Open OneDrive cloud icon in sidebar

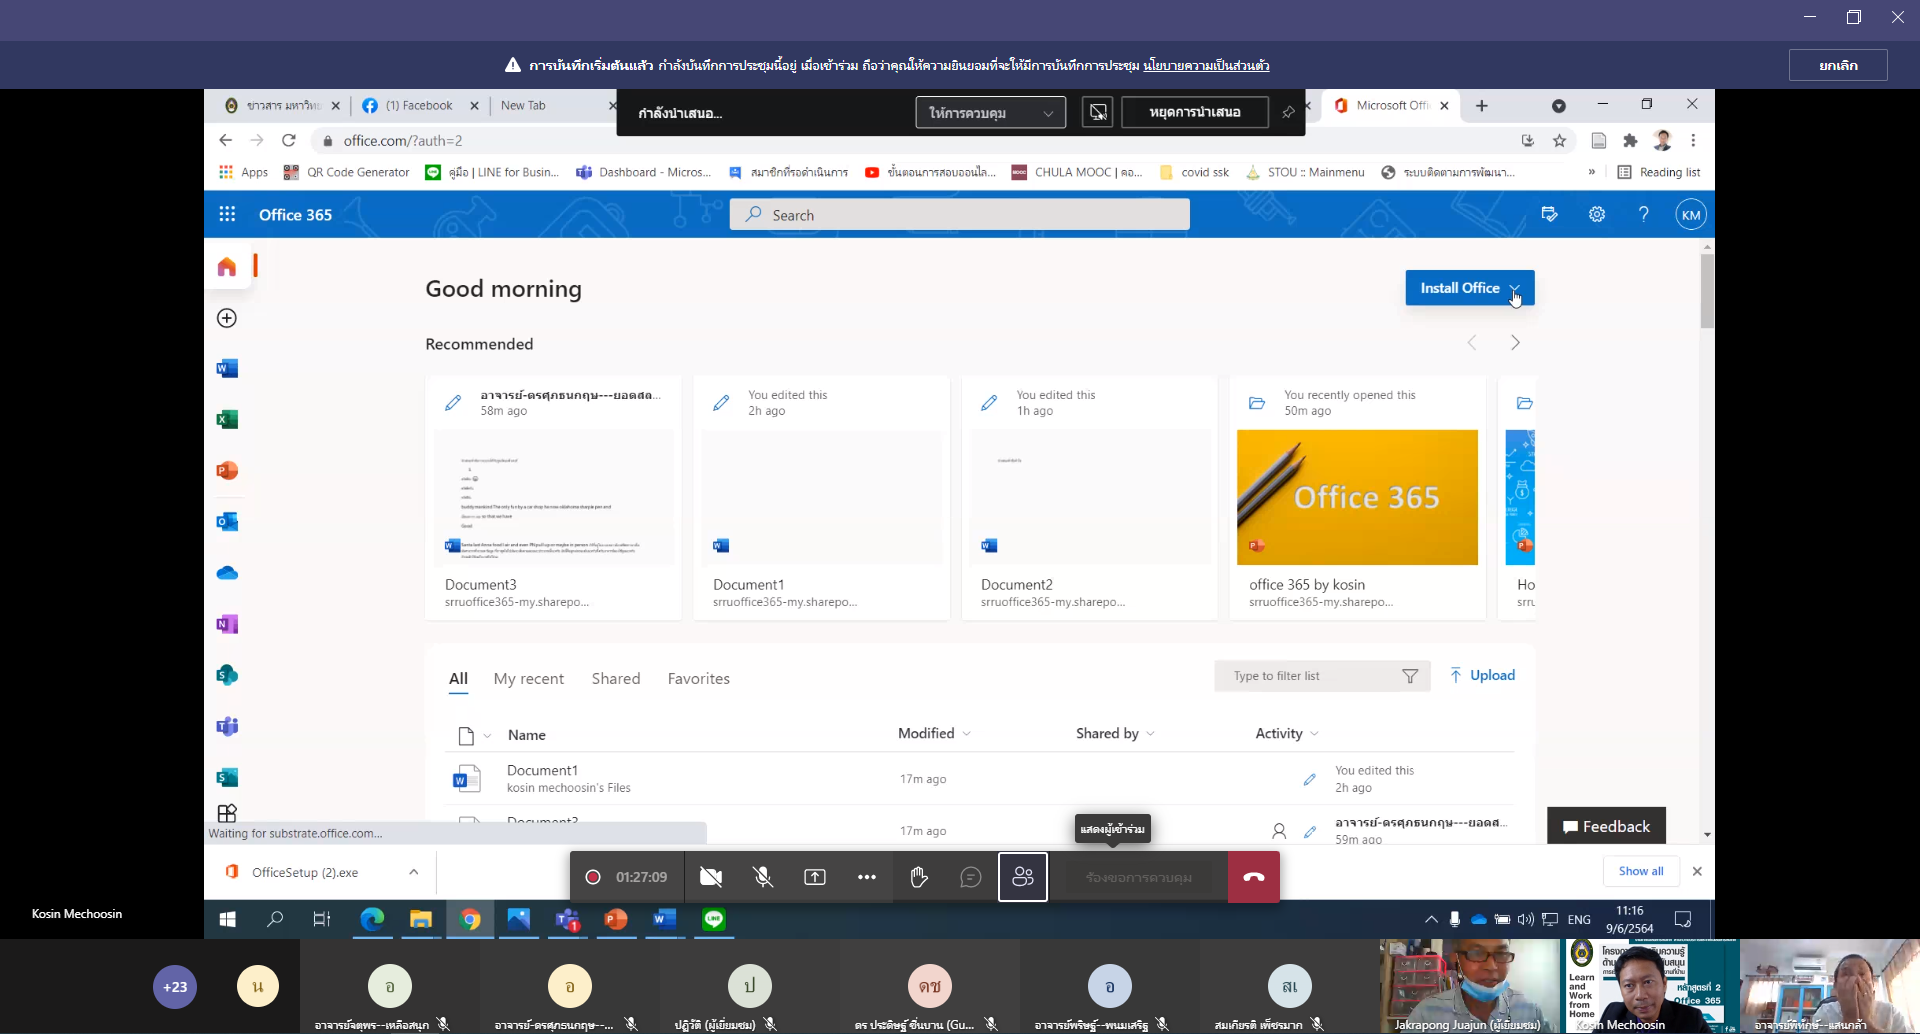coord(227,573)
